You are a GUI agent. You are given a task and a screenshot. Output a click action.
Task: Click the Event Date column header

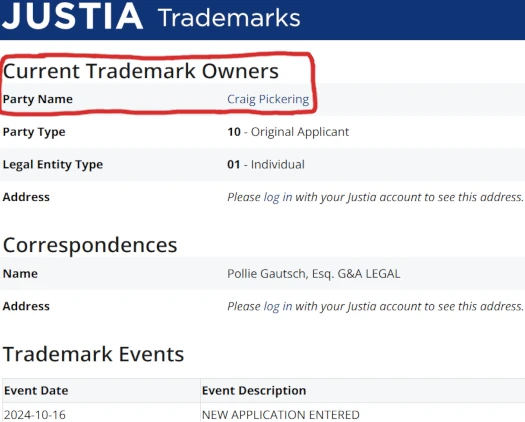36,391
